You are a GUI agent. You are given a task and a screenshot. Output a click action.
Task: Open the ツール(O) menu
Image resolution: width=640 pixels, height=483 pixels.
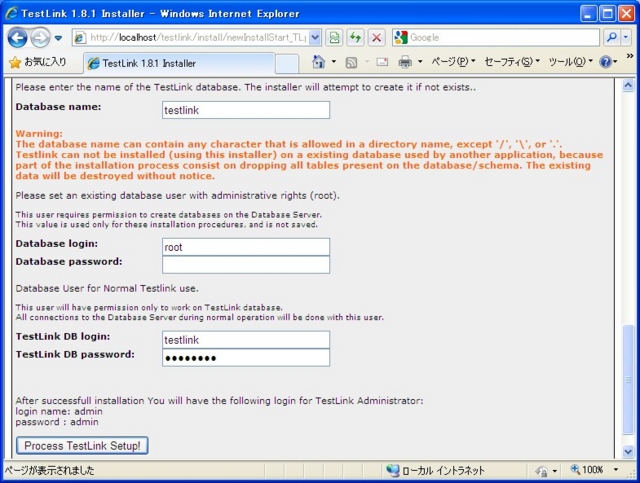[x=571, y=62]
